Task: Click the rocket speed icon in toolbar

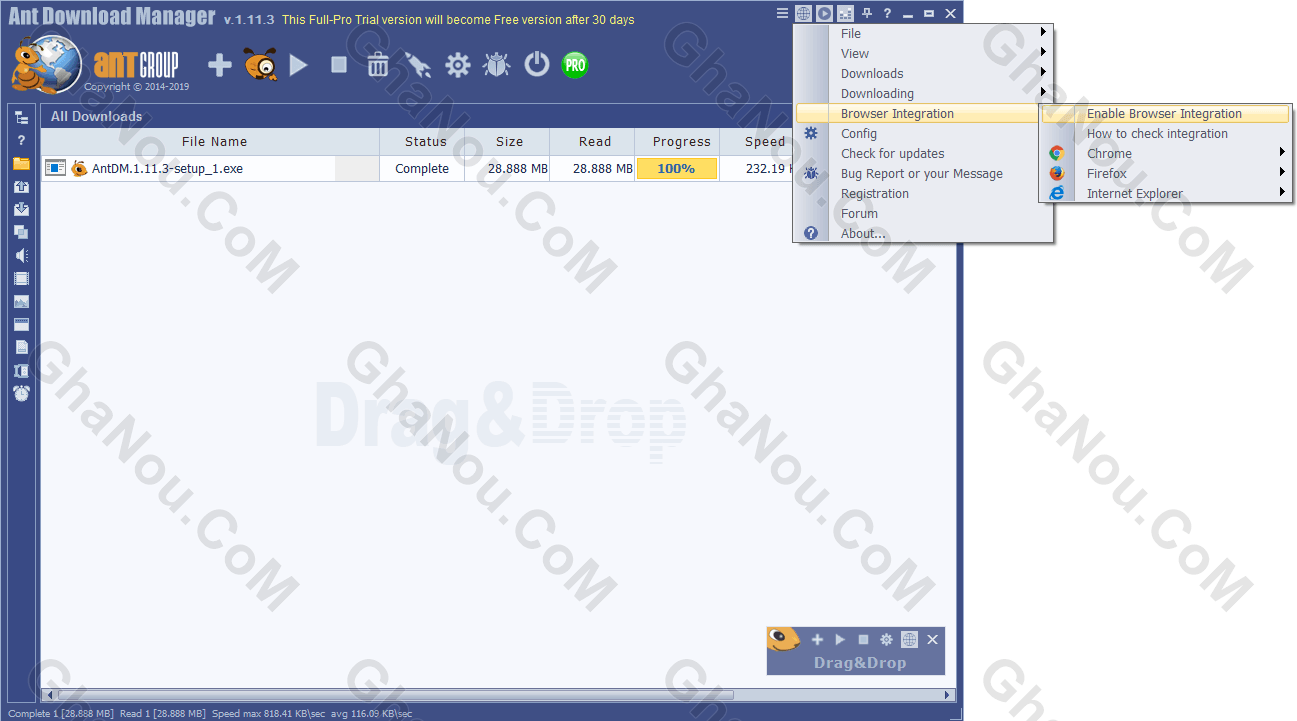Action: pos(417,66)
